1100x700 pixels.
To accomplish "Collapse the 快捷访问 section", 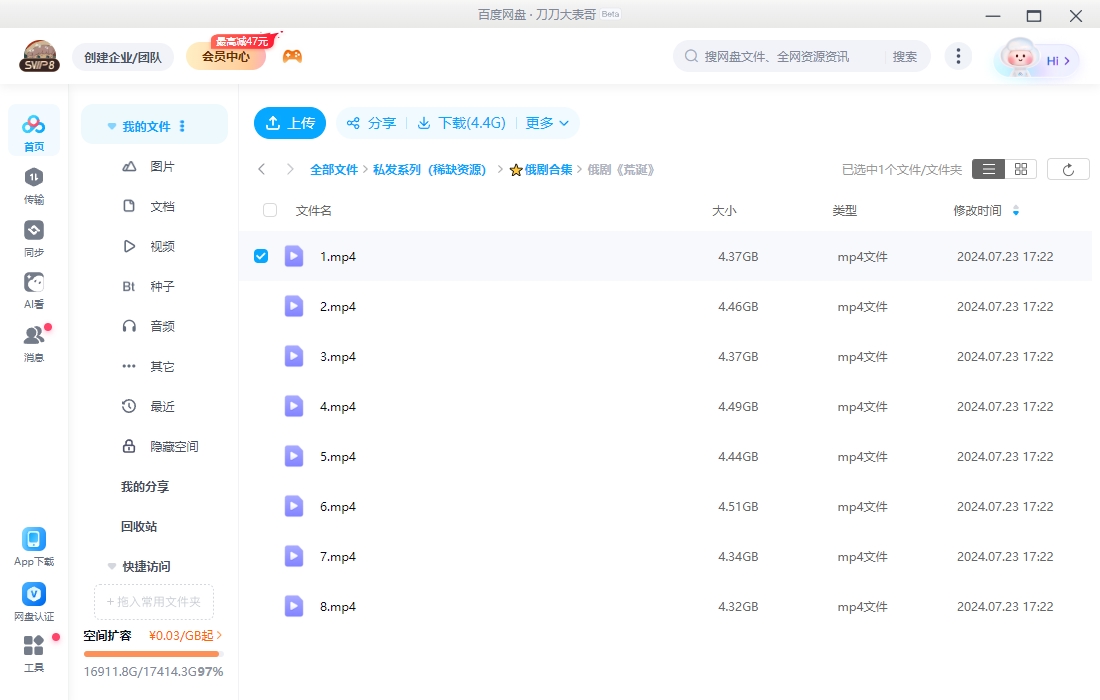I will [x=111, y=565].
